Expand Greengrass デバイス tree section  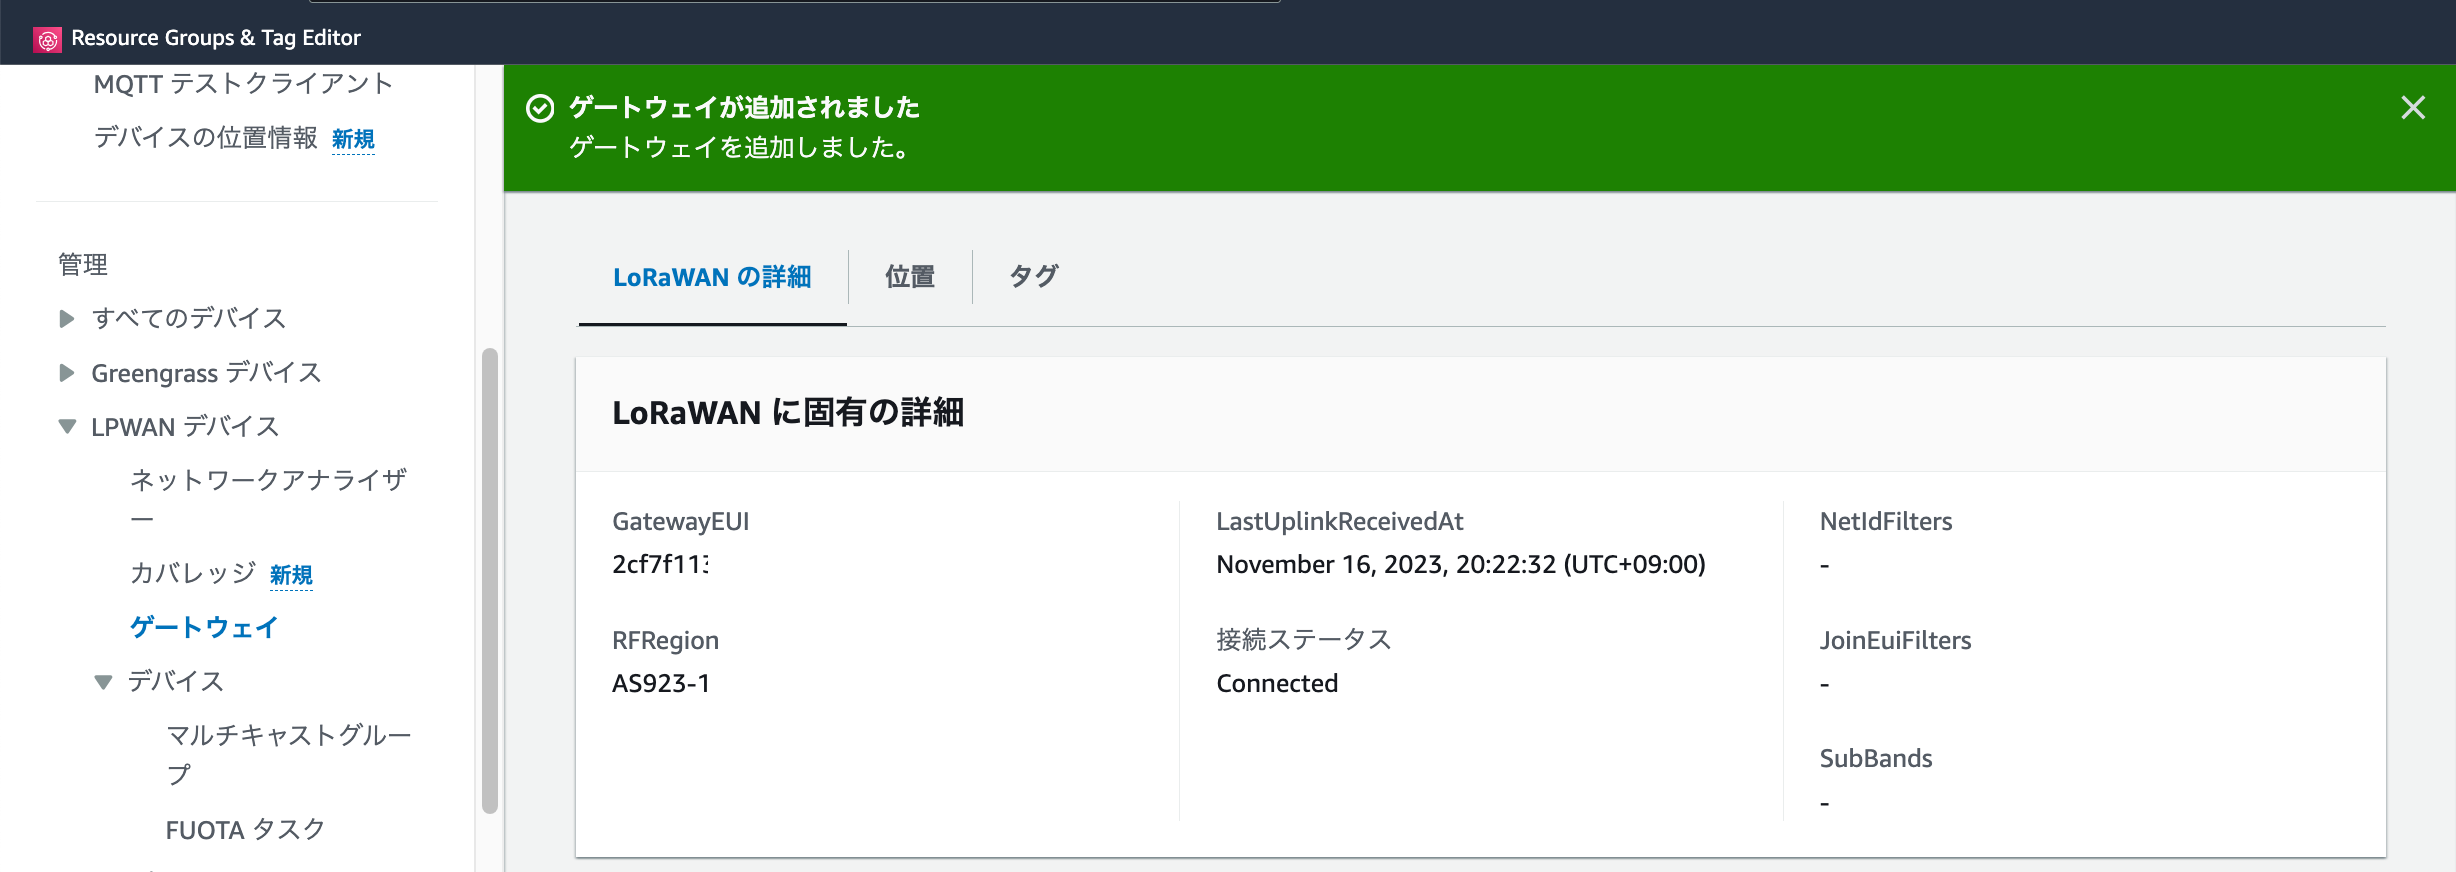[67, 373]
